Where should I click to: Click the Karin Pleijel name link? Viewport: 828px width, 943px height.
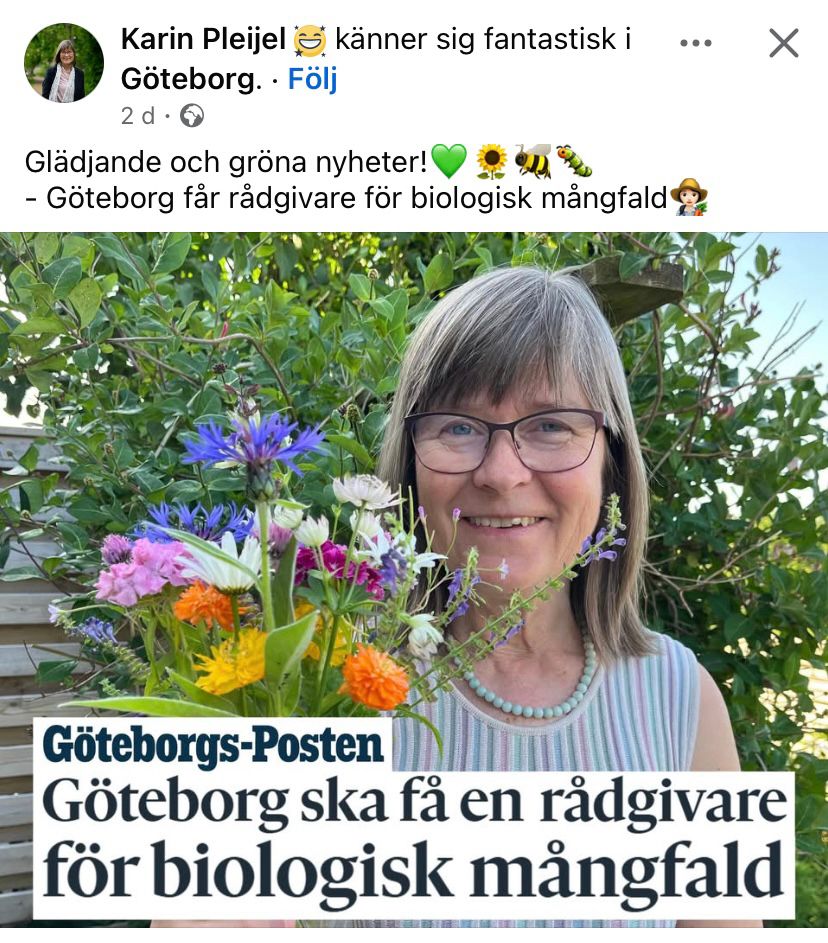203,40
